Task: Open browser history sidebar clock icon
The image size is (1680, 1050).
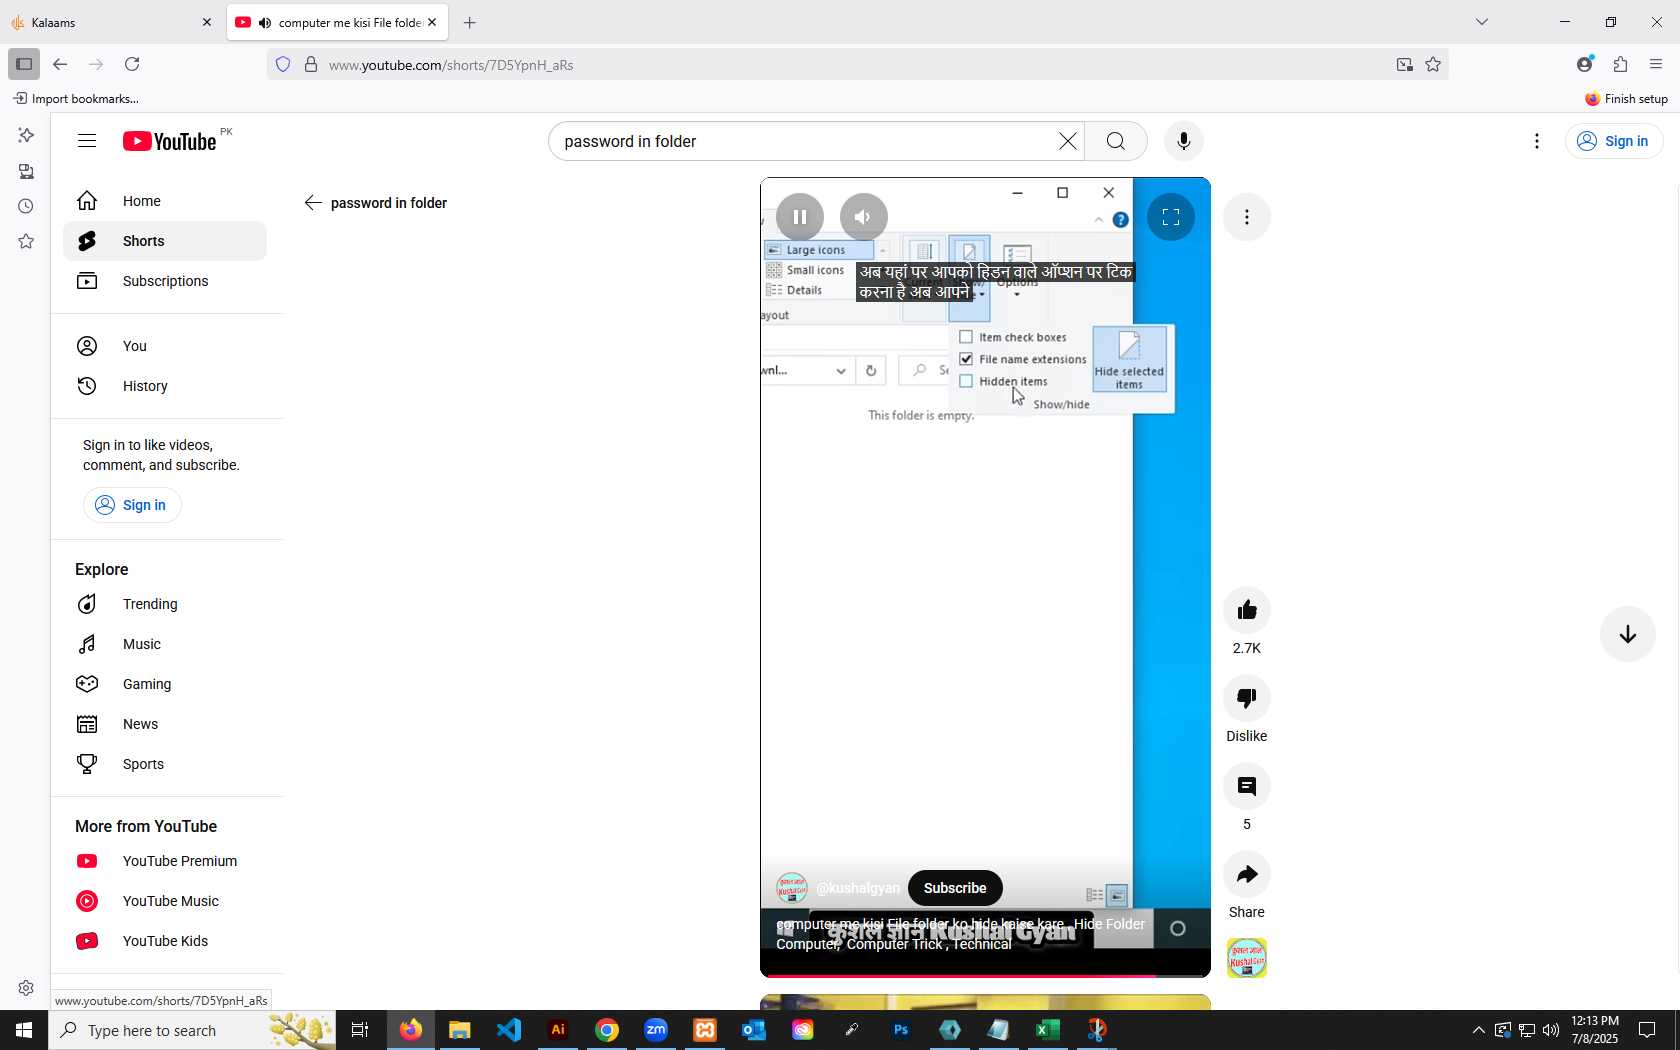Action: 26,206
